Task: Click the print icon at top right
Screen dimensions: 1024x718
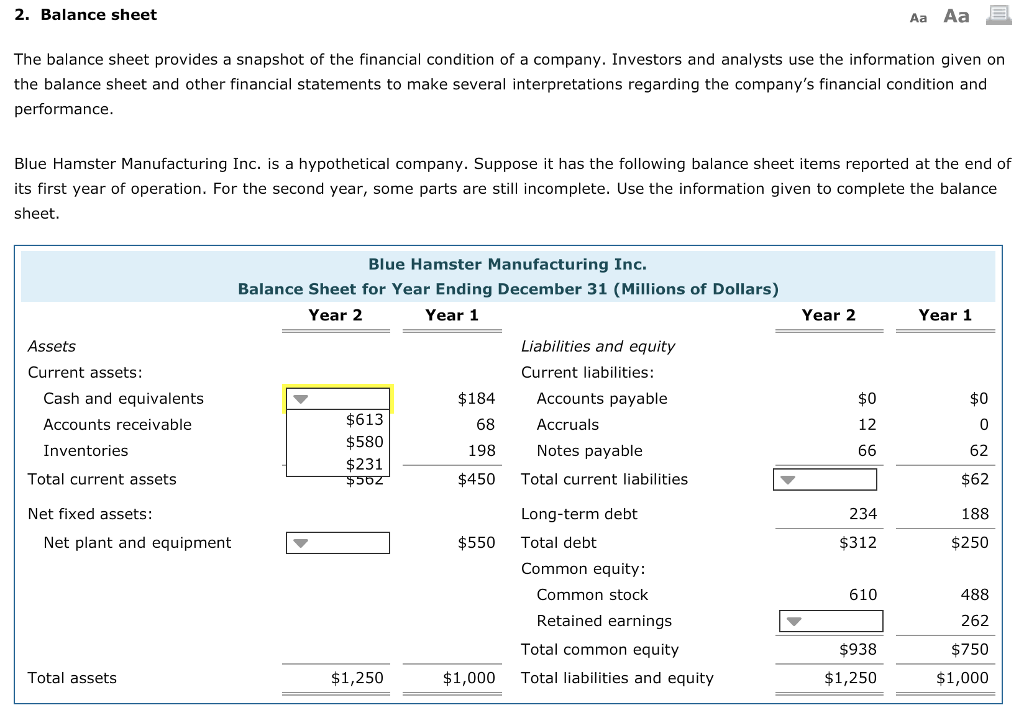Action: [x=996, y=15]
